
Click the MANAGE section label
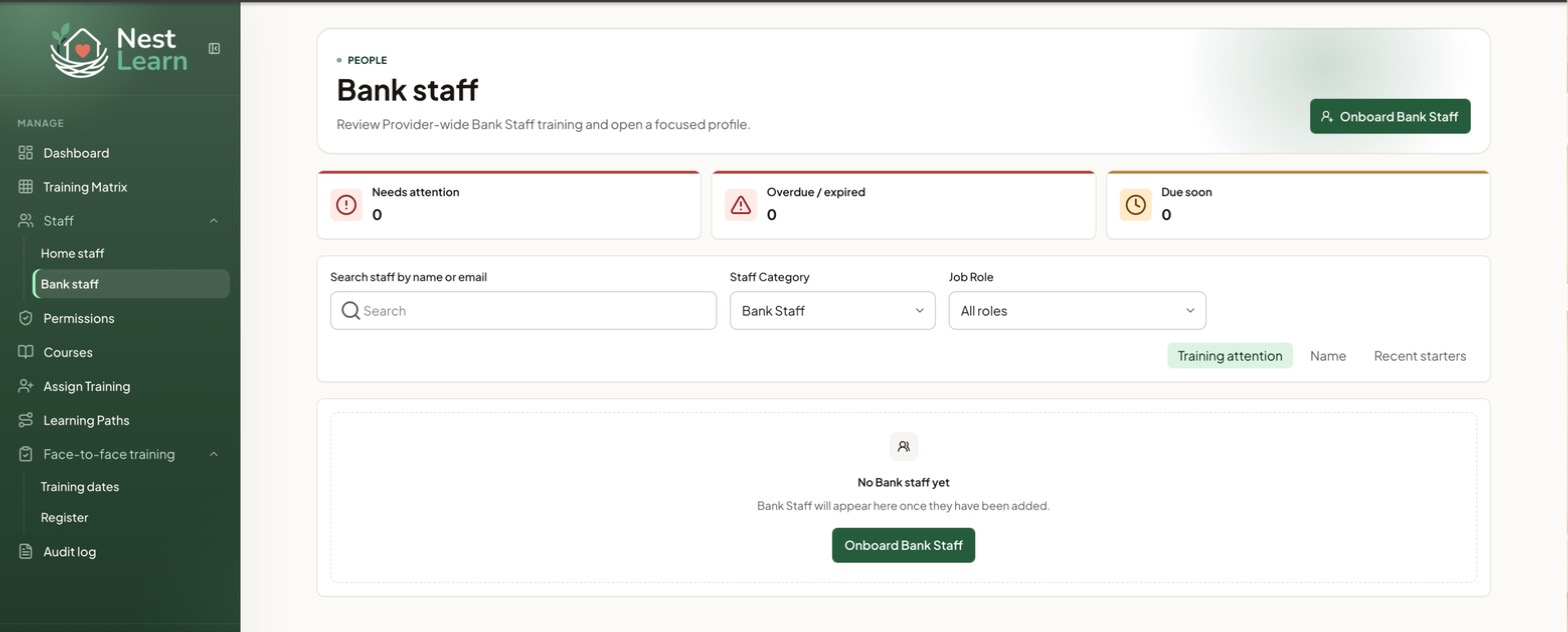point(40,123)
